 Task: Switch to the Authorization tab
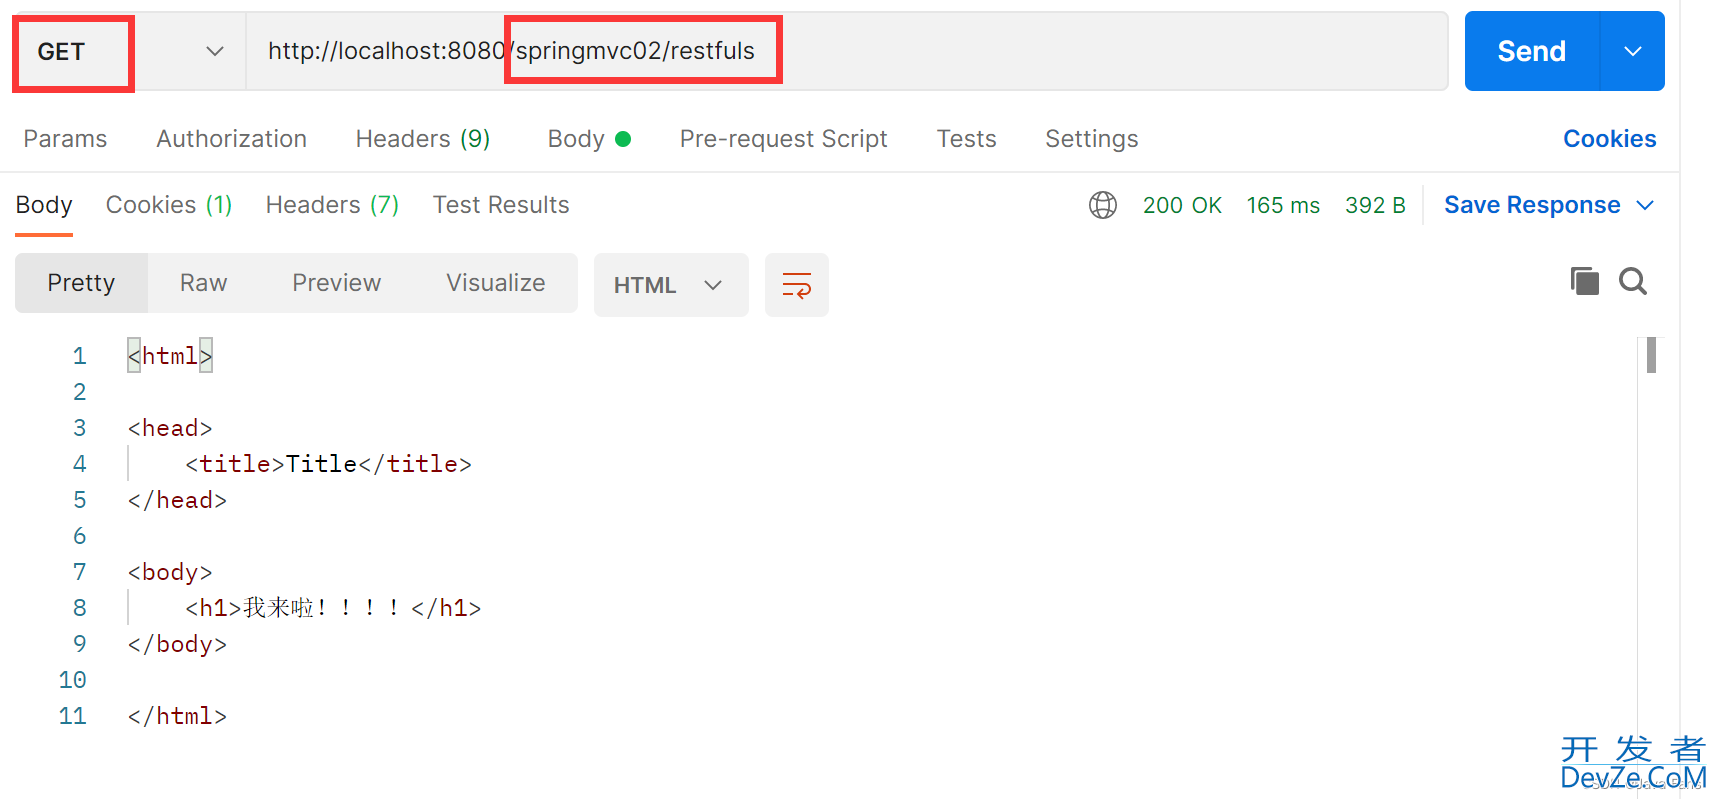[231, 139]
